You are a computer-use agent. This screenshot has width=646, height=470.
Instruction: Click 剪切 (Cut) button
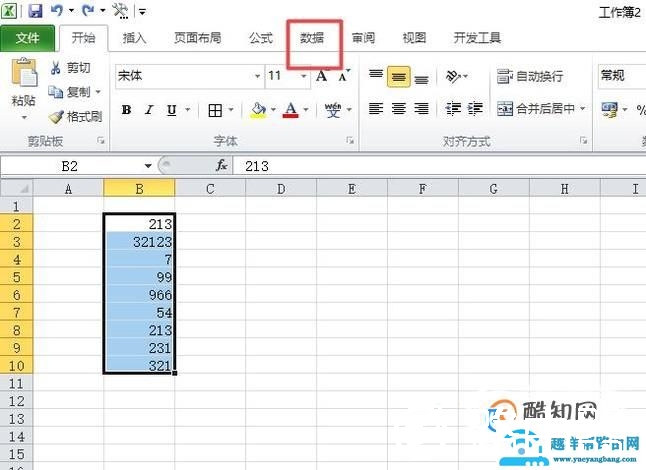click(x=70, y=68)
